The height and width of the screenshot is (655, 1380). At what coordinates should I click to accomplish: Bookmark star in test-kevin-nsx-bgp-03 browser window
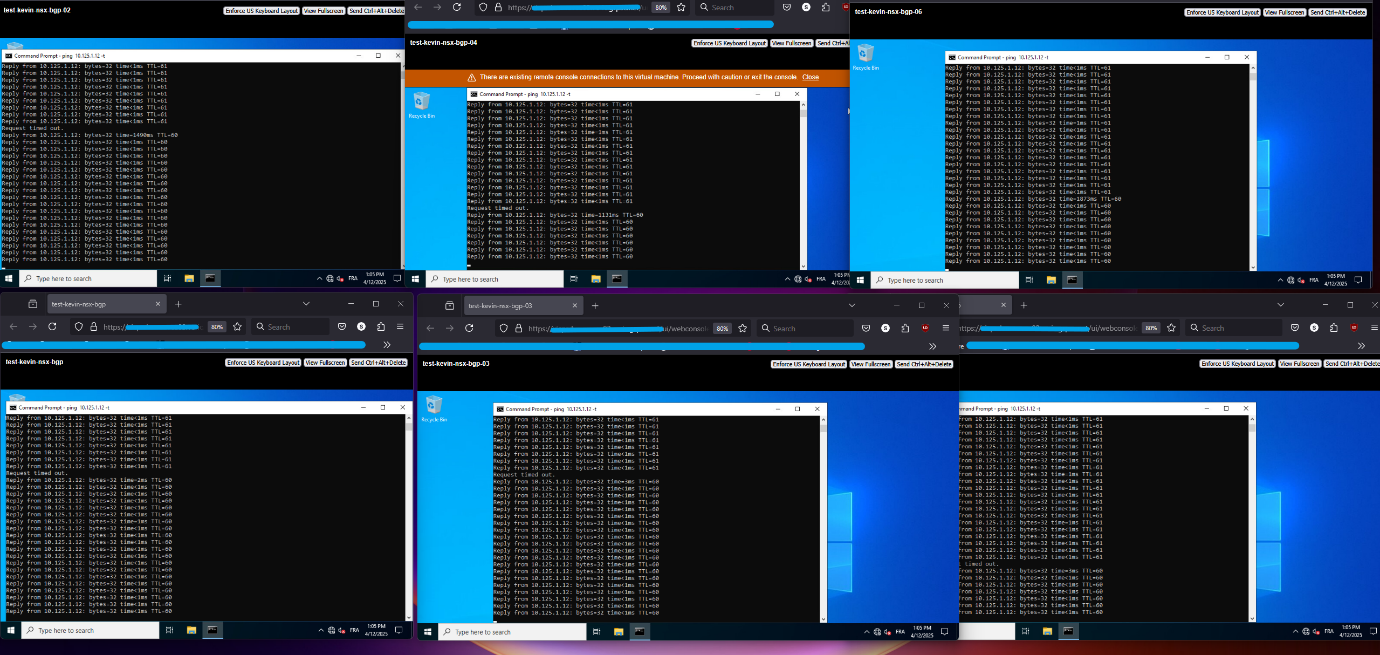[x=743, y=327]
